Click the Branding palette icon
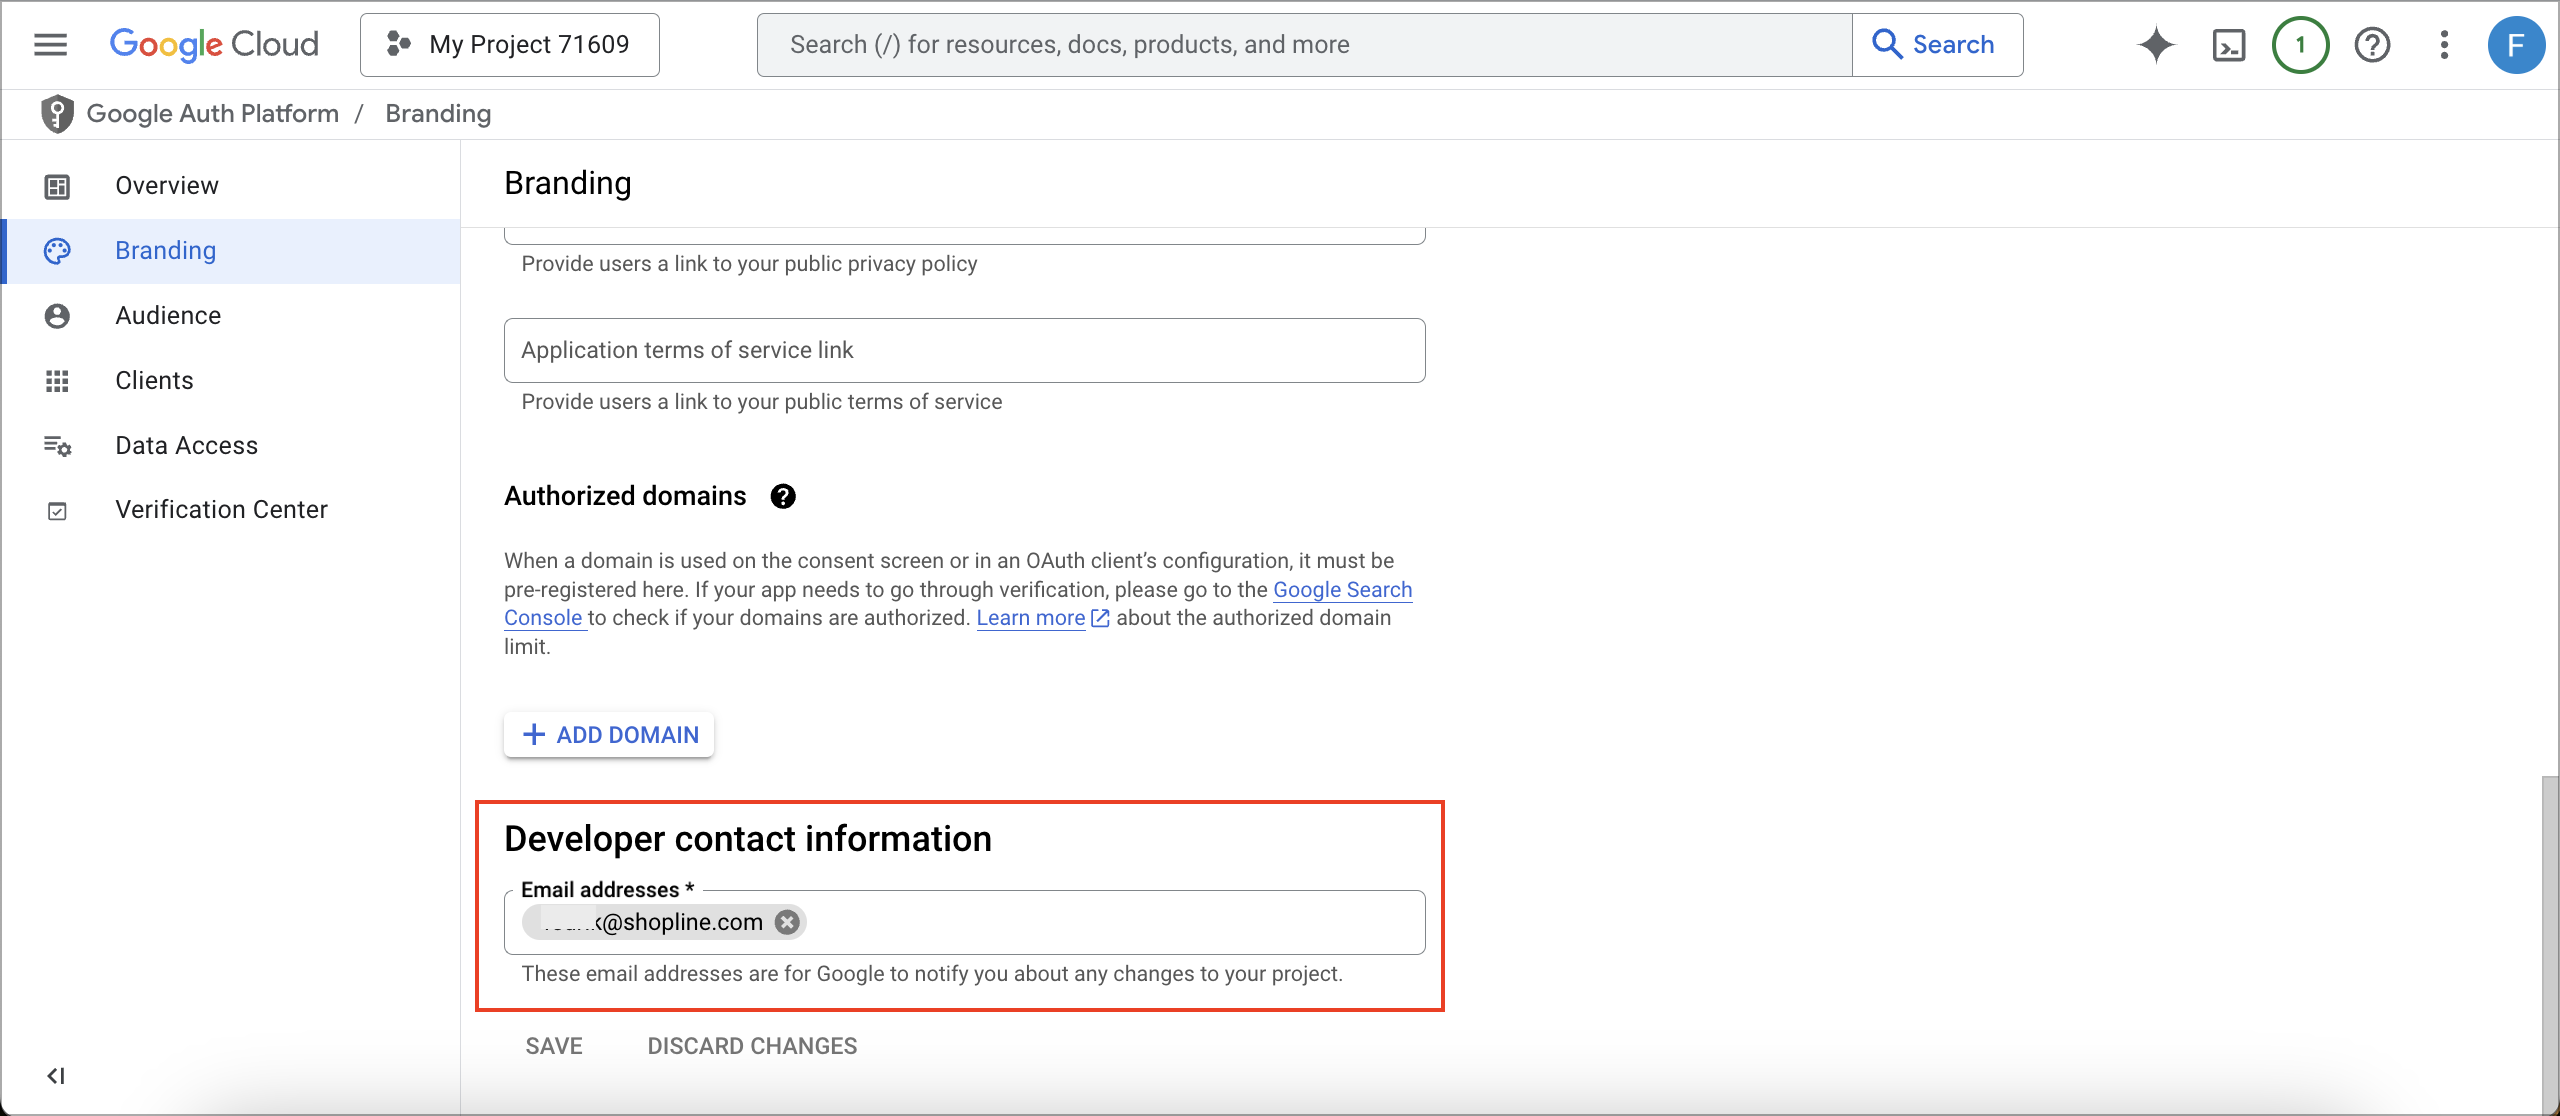 (57, 251)
